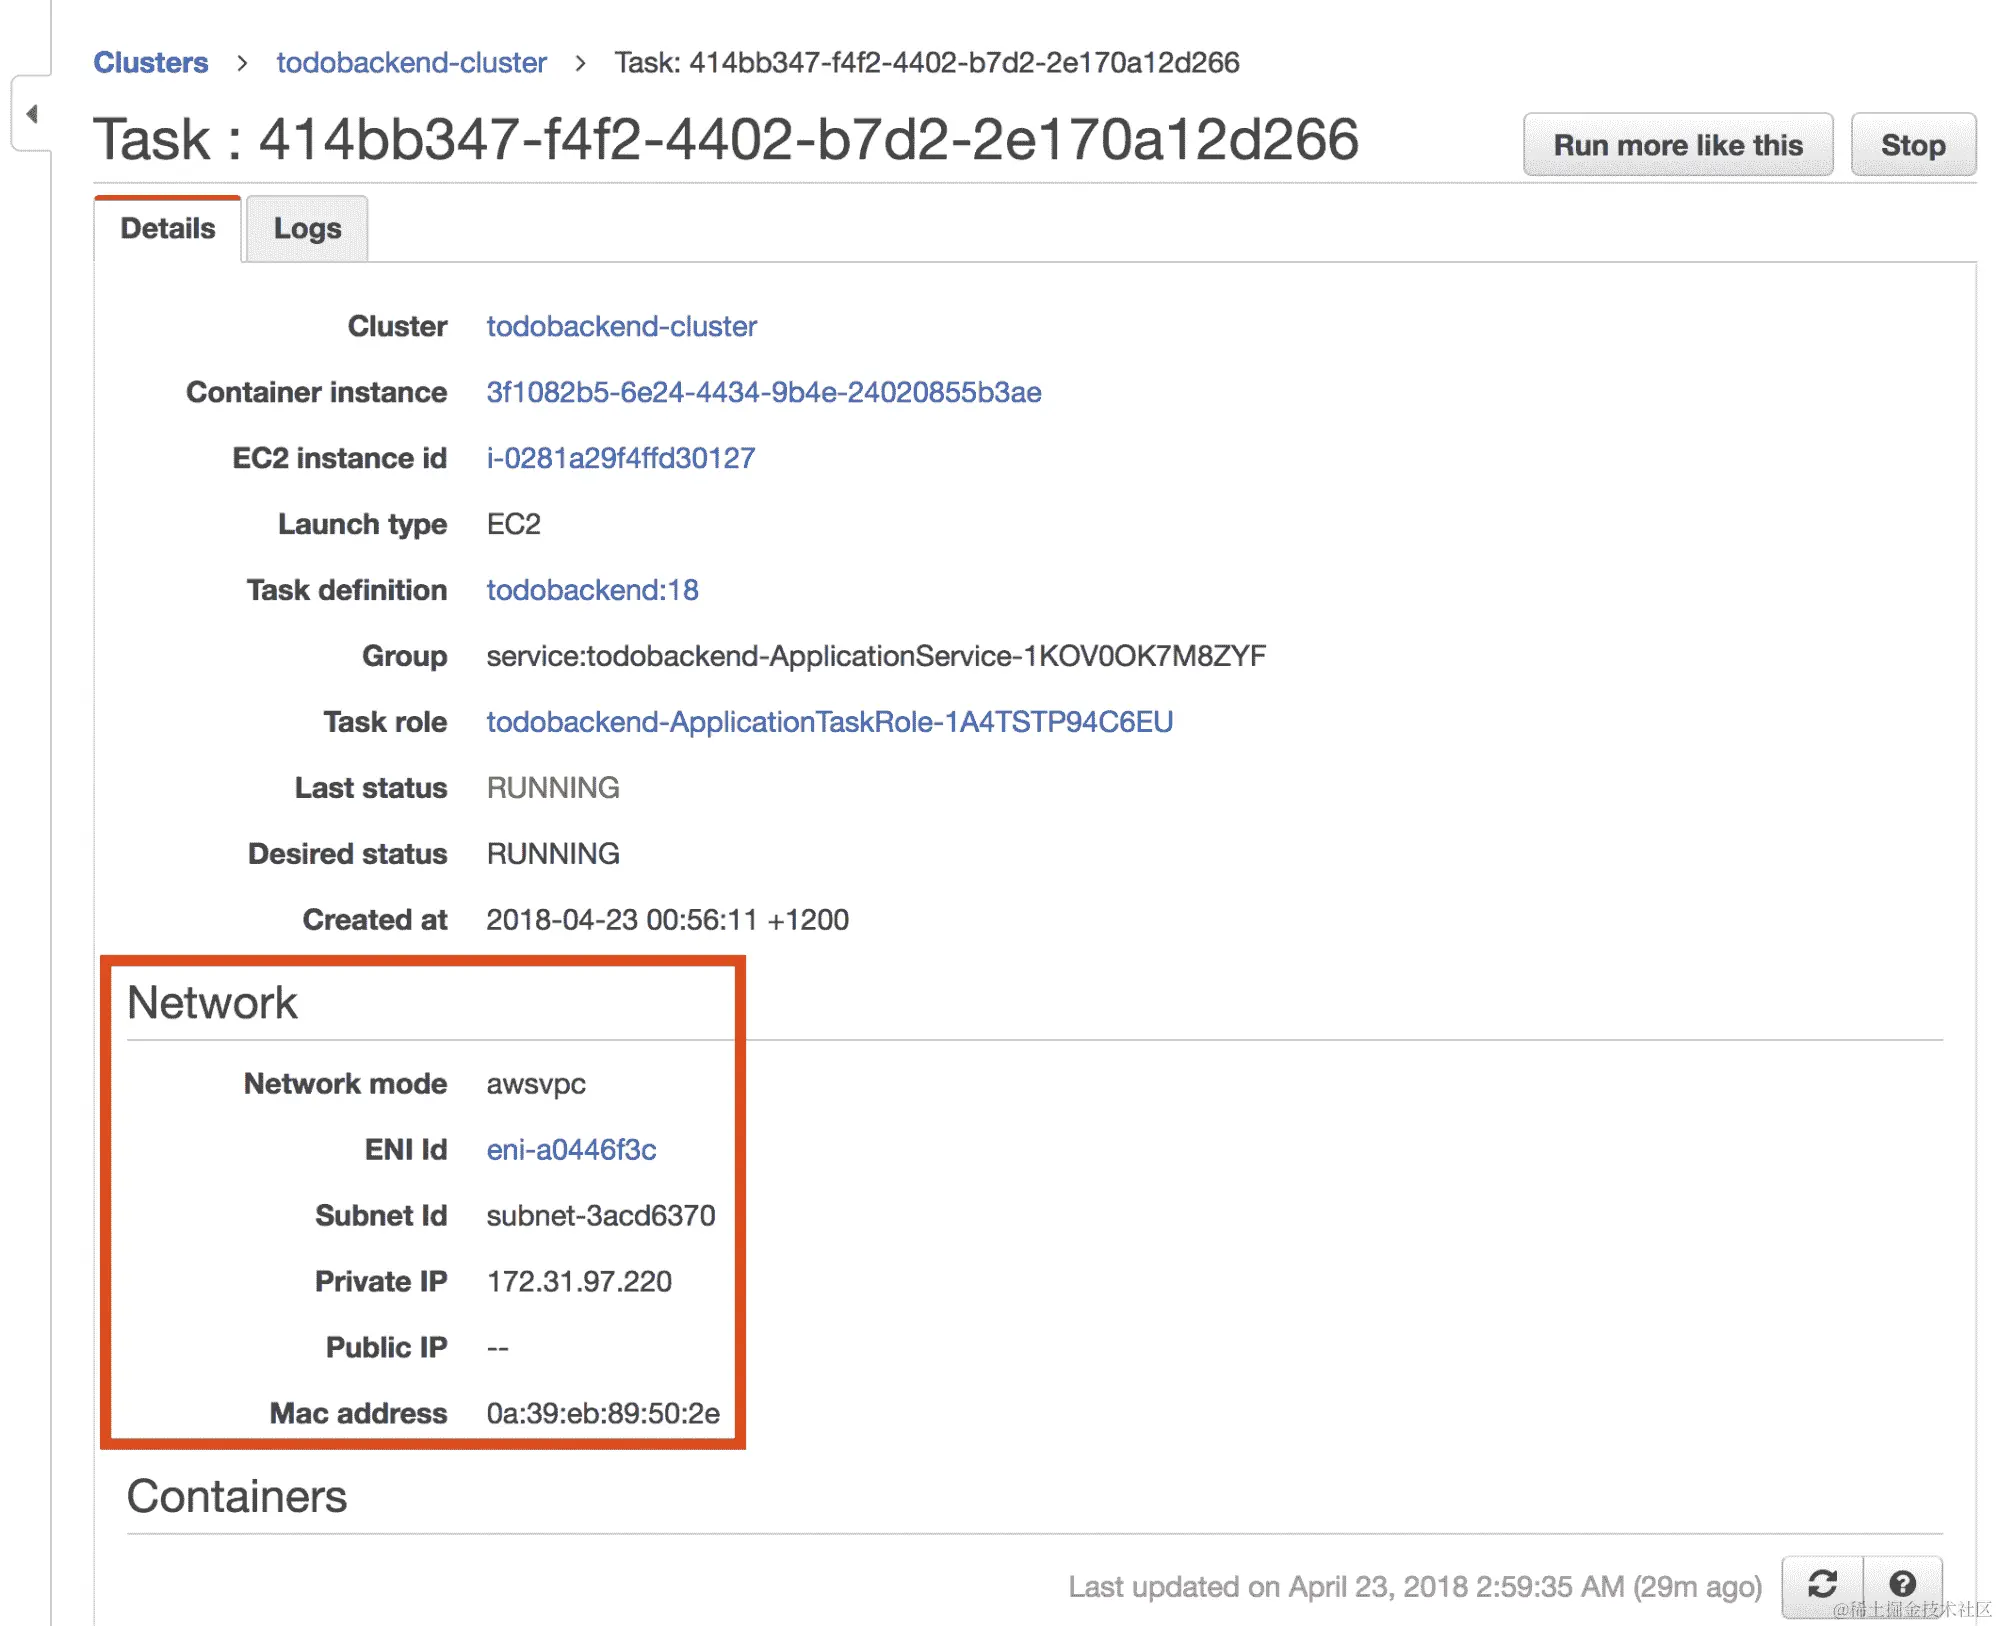
Task: Collapse sidebar with left arrow handle
Action: pyautogui.click(x=32, y=114)
